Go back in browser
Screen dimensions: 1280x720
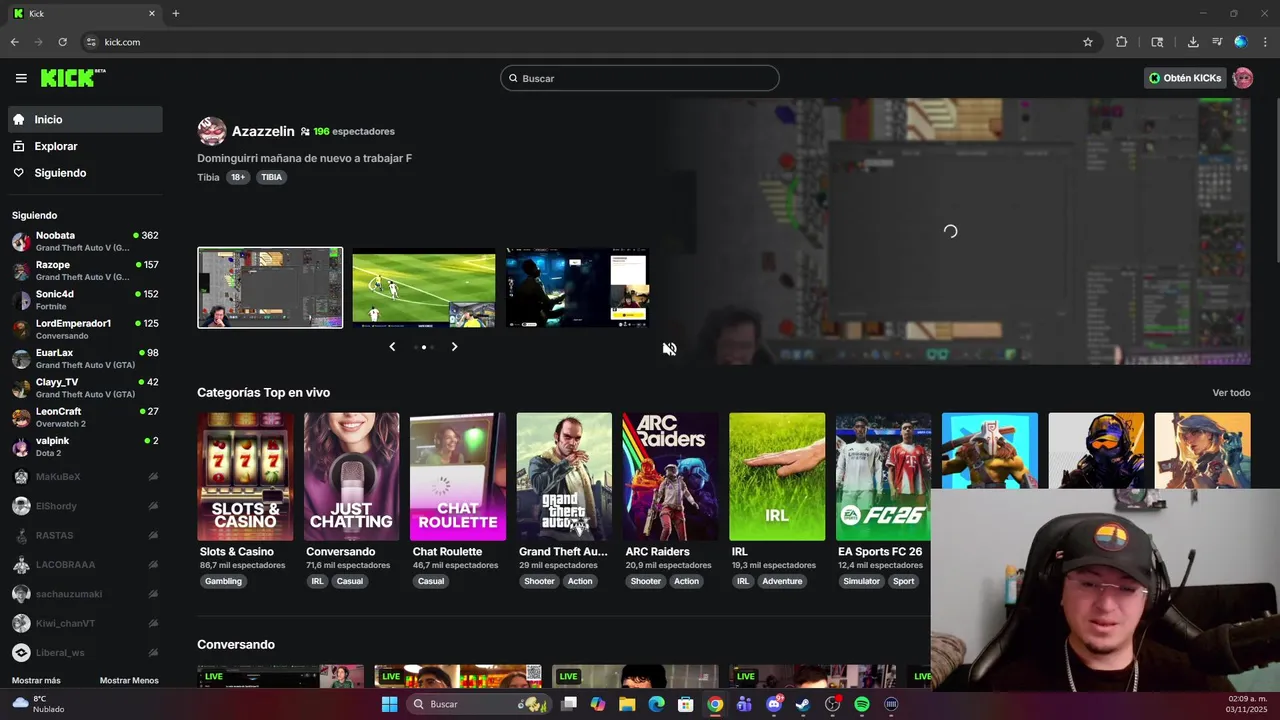pos(14,42)
